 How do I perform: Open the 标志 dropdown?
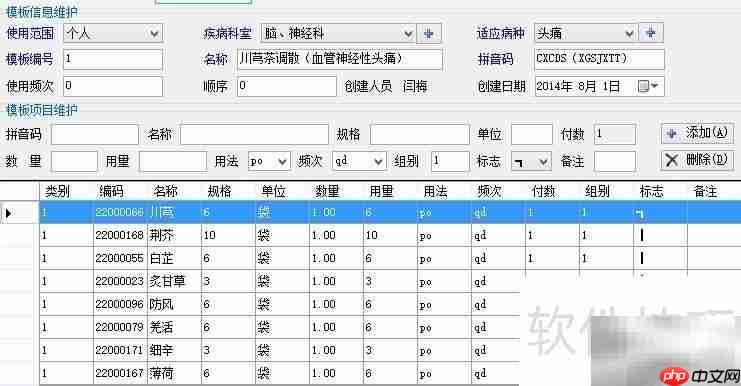coord(543,162)
